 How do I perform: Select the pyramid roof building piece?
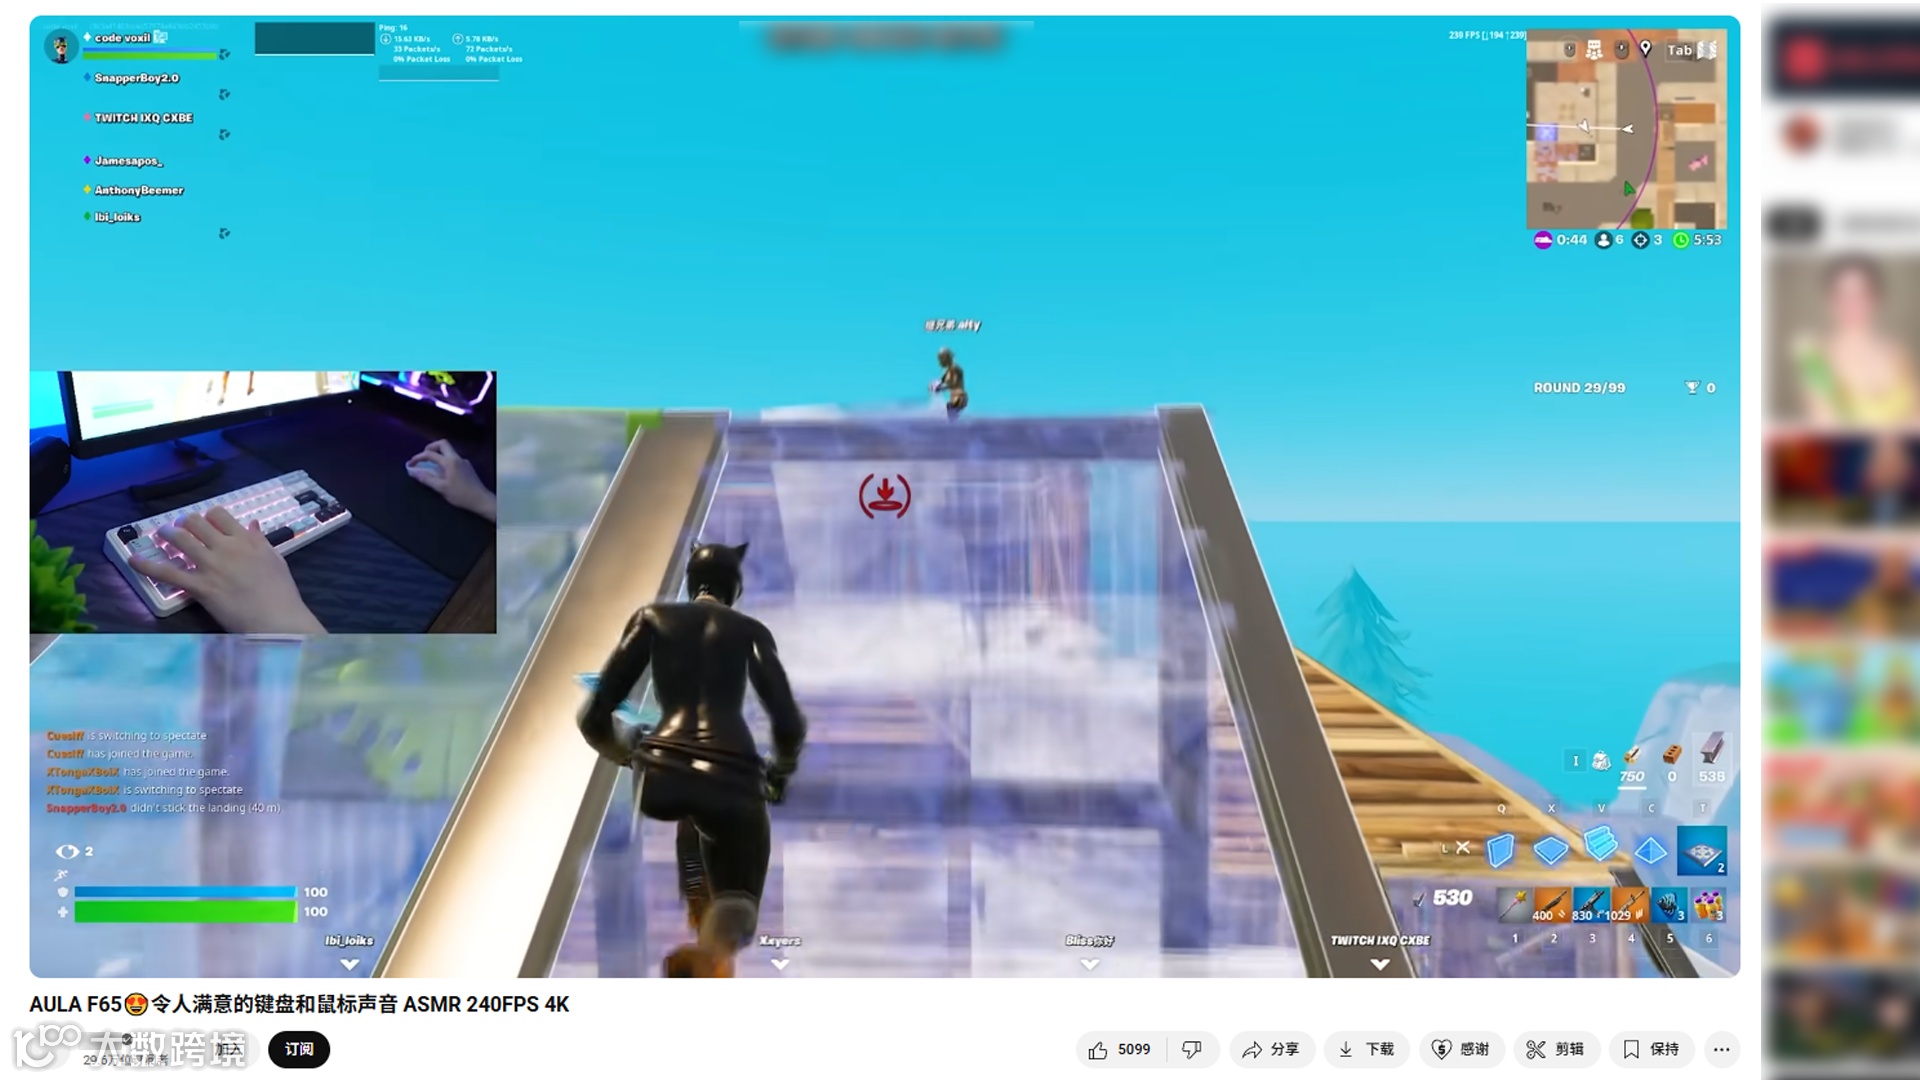tap(1650, 851)
